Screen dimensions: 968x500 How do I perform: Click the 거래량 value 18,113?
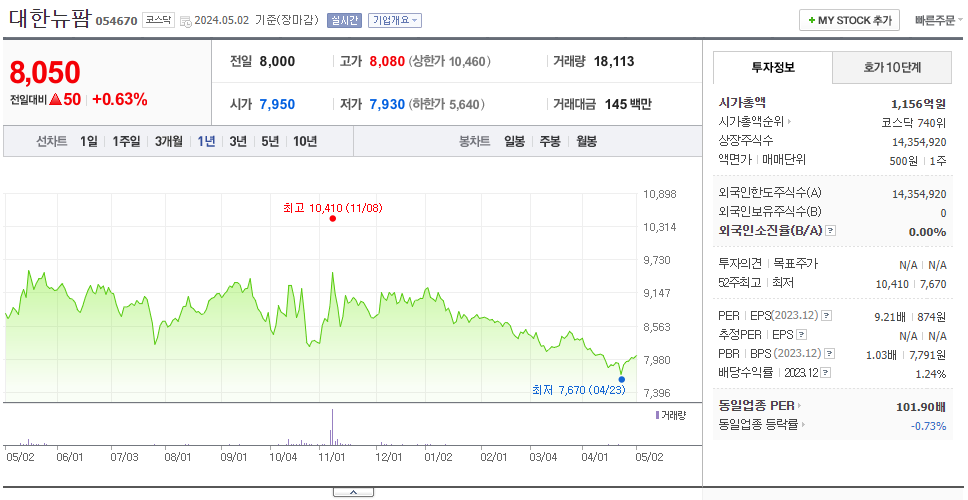point(614,61)
